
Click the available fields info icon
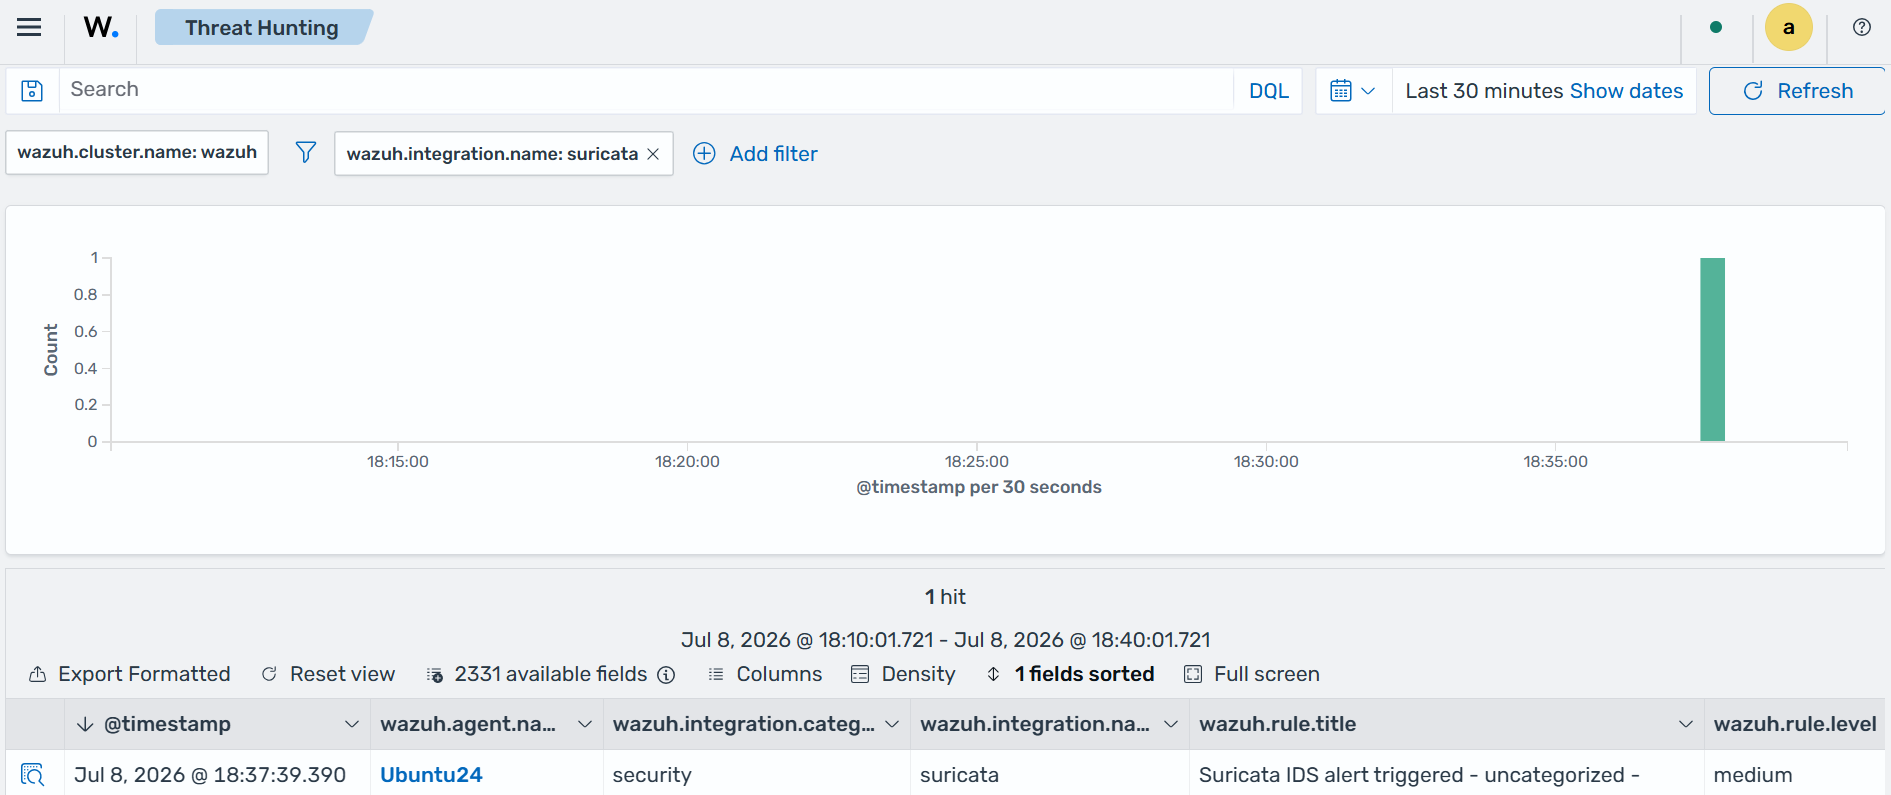(666, 675)
